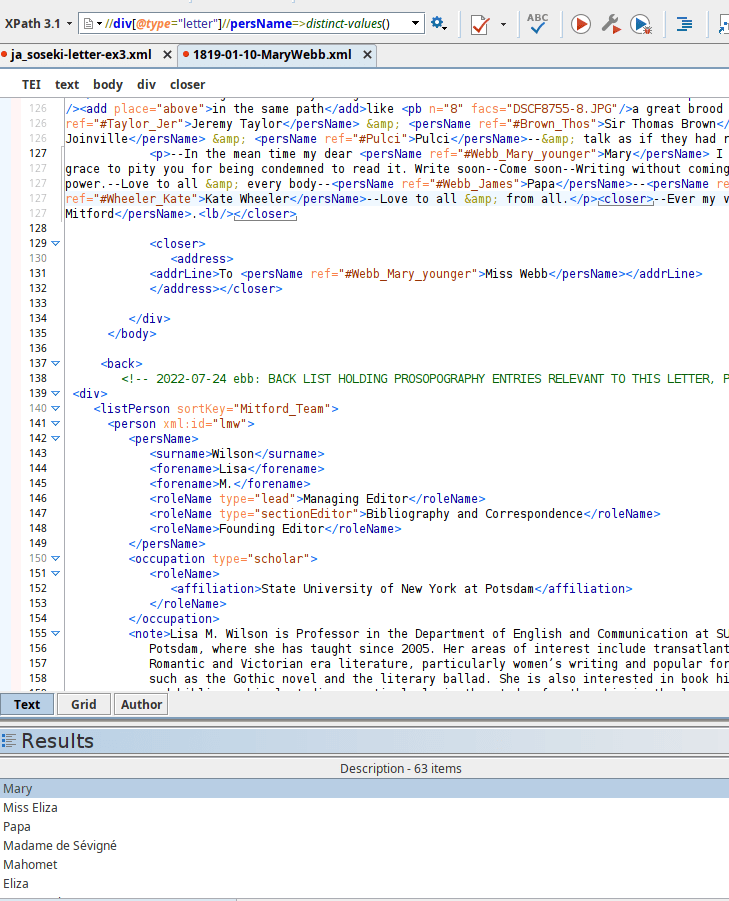The height and width of the screenshot is (901, 729).
Task: Click the Managing Editor roleName text
Action: (356, 499)
